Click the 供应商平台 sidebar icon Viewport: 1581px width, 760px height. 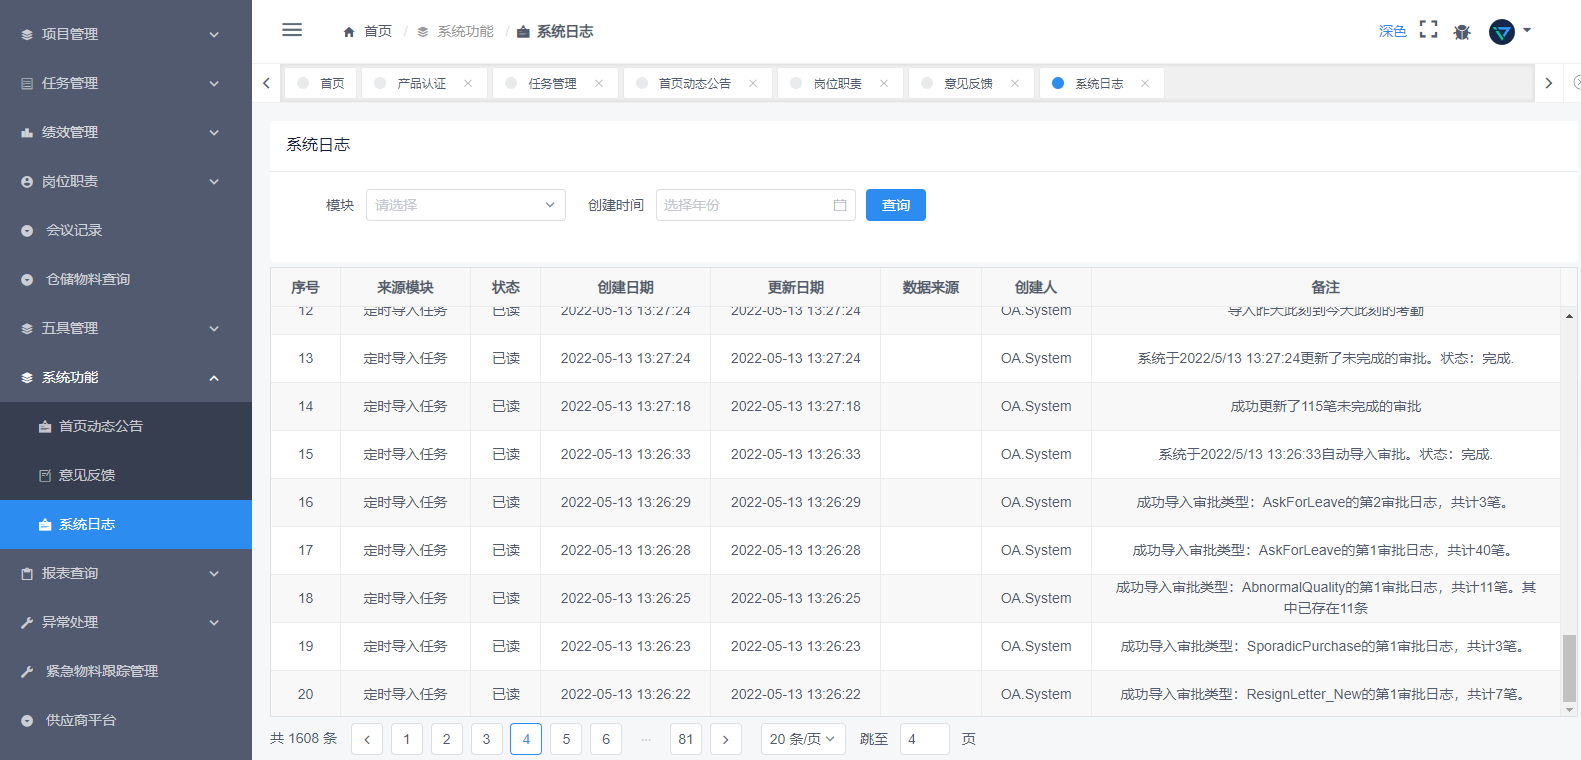27,720
